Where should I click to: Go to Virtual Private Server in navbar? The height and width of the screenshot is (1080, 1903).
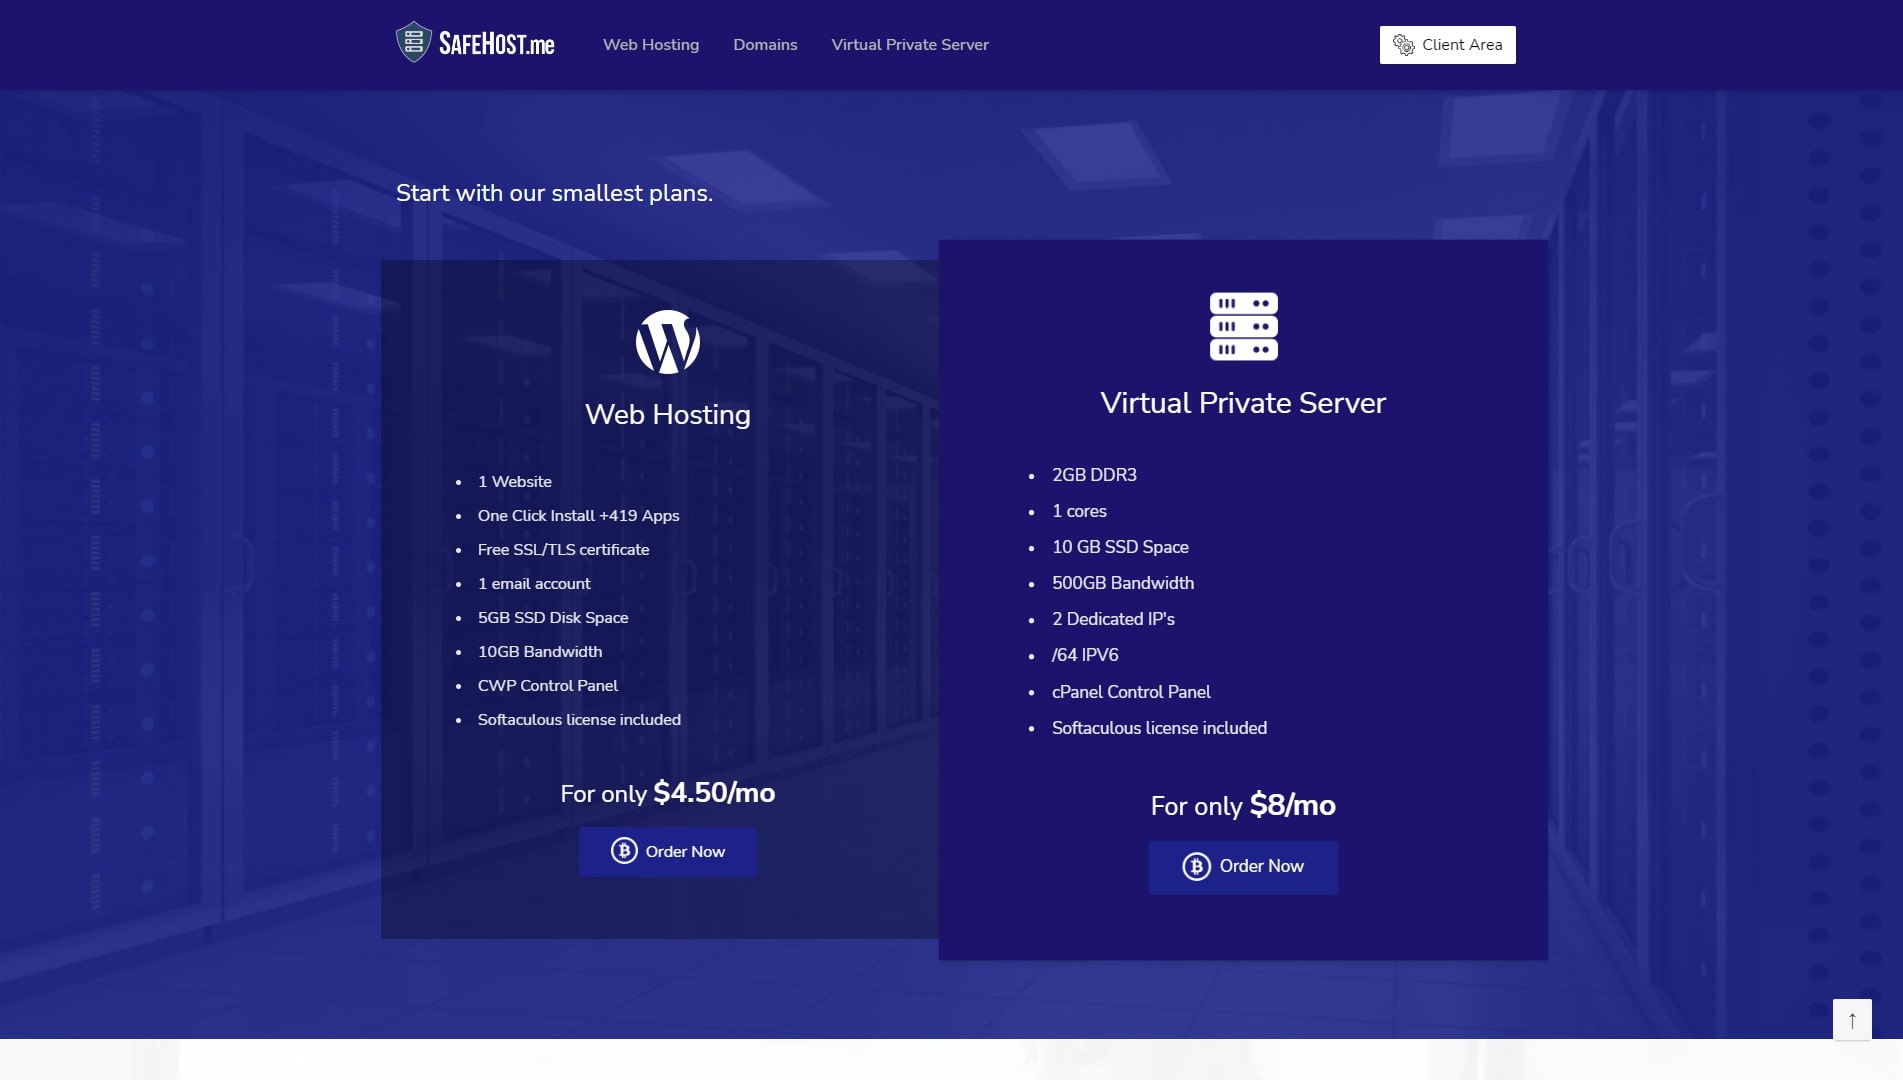(x=909, y=45)
